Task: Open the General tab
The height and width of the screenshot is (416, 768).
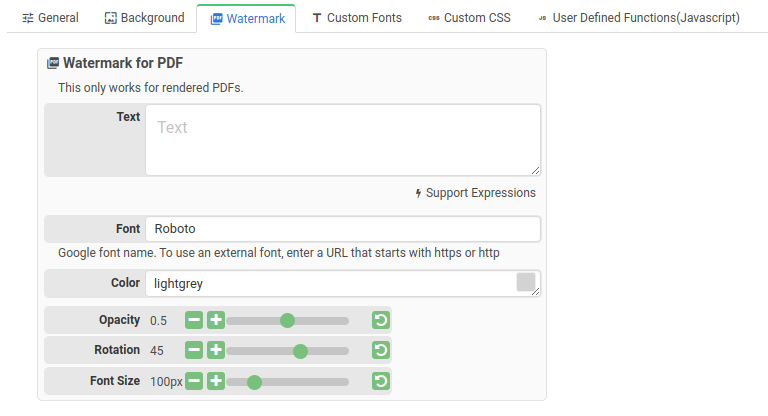Action: [x=50, y=18]
